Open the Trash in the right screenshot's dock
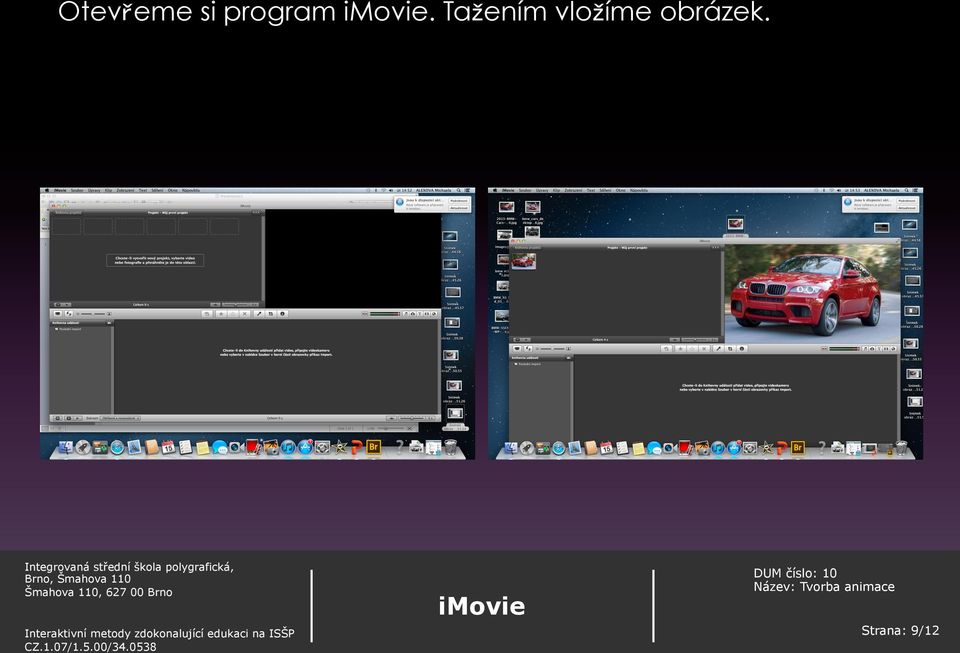 pos(901,448)
